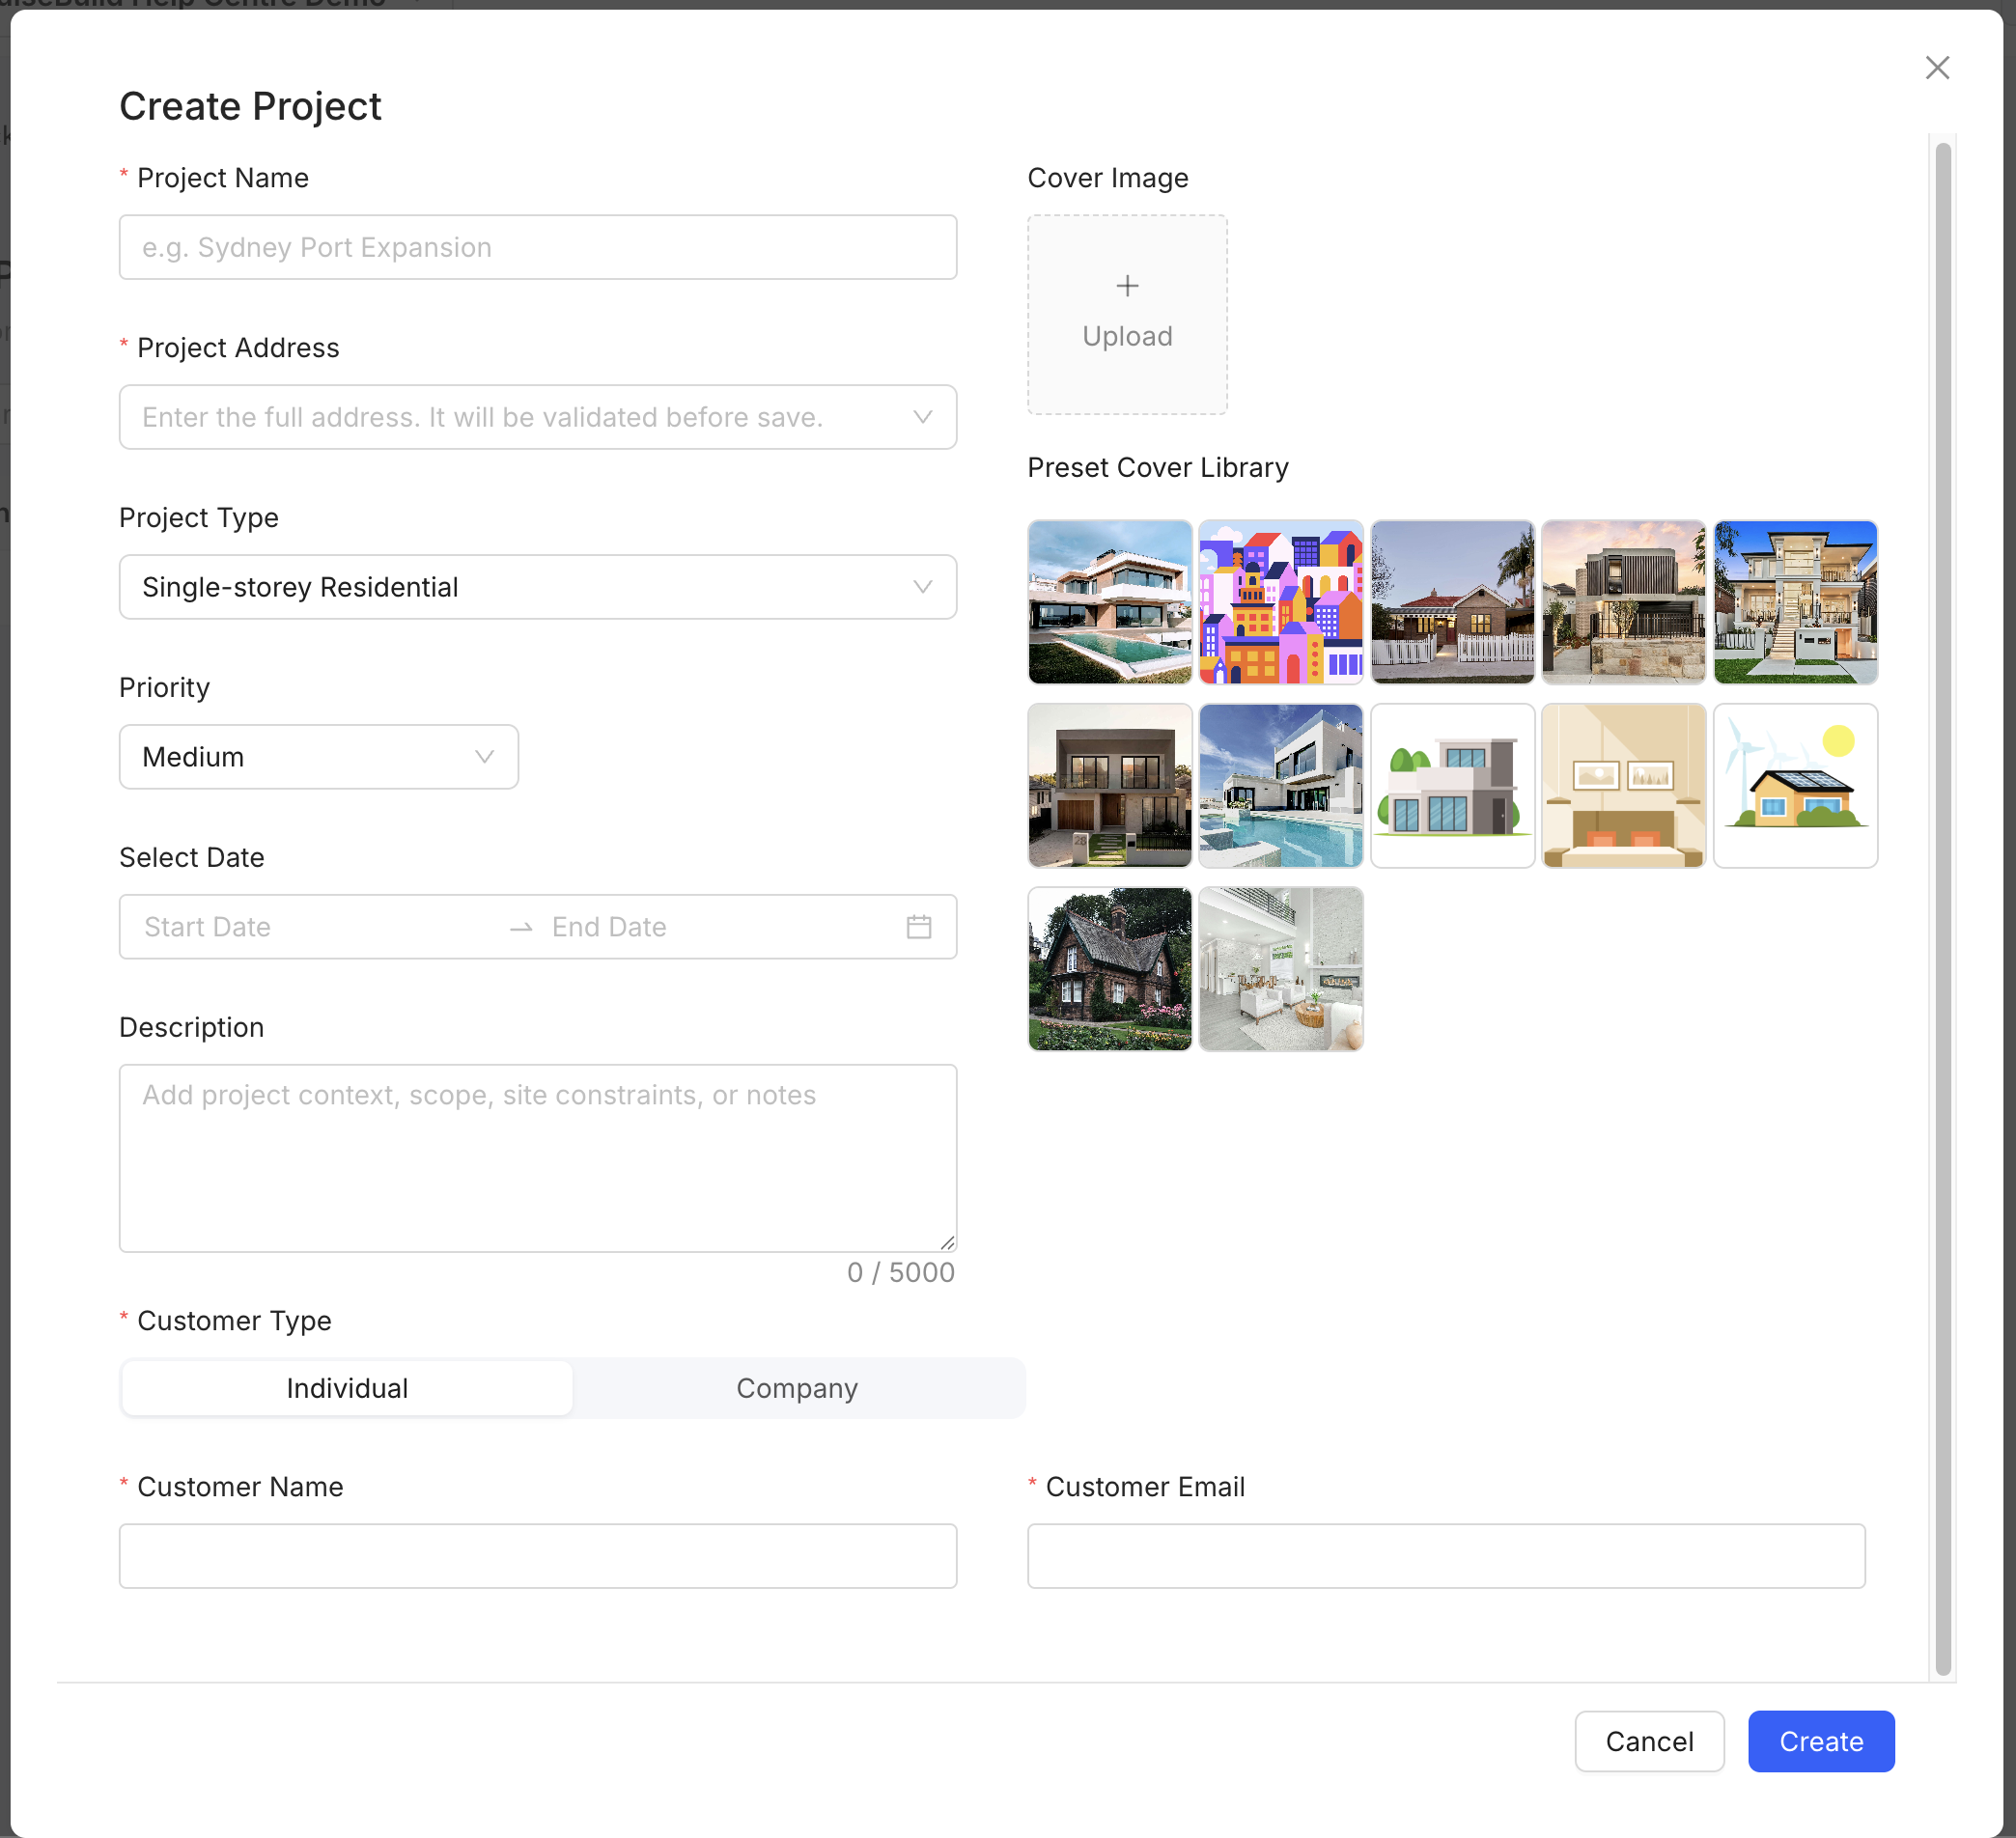Screen dimensions: 2016x1838
Task: Choose the stone cottage with garden cover
Action: coord(1110,969)
